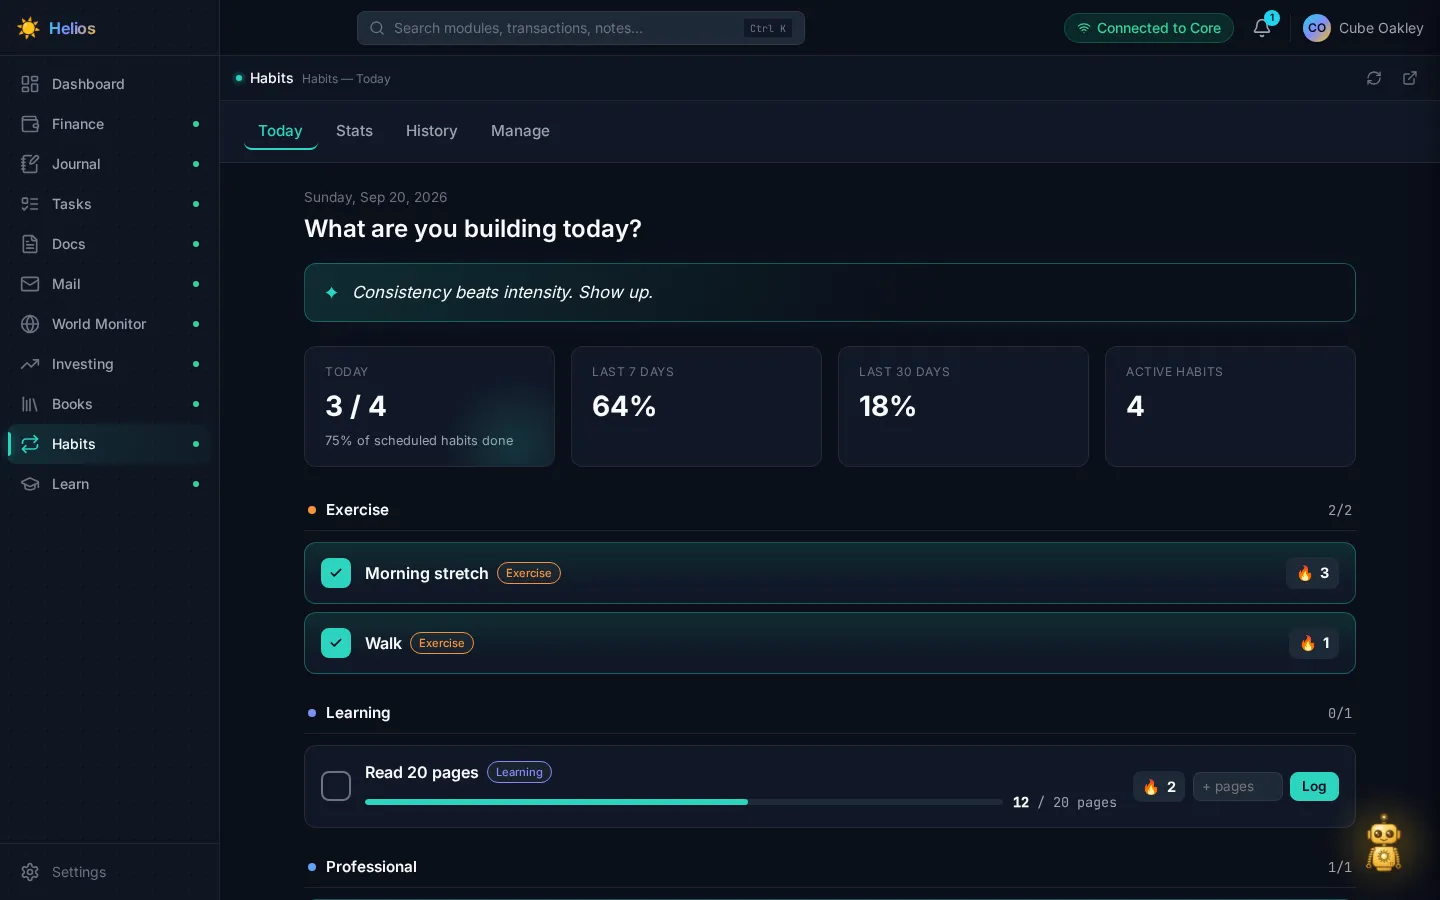Click the search modules box
Viewport: 1440px width, 900px height.
pos(581,28)
